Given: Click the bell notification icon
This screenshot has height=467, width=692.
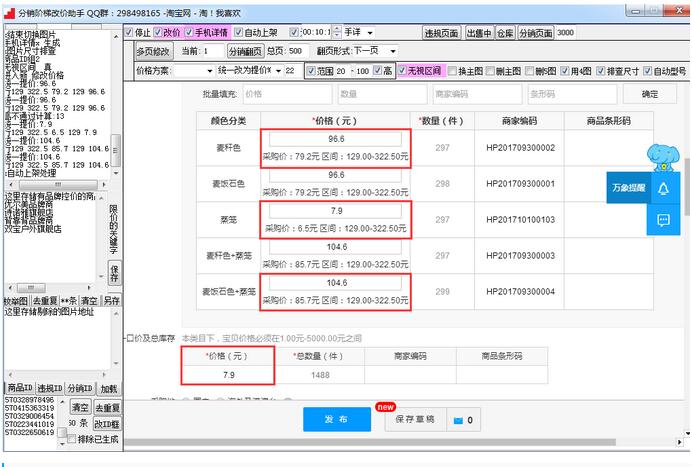Looking at the screenshot, I should (x=663, y=188).
